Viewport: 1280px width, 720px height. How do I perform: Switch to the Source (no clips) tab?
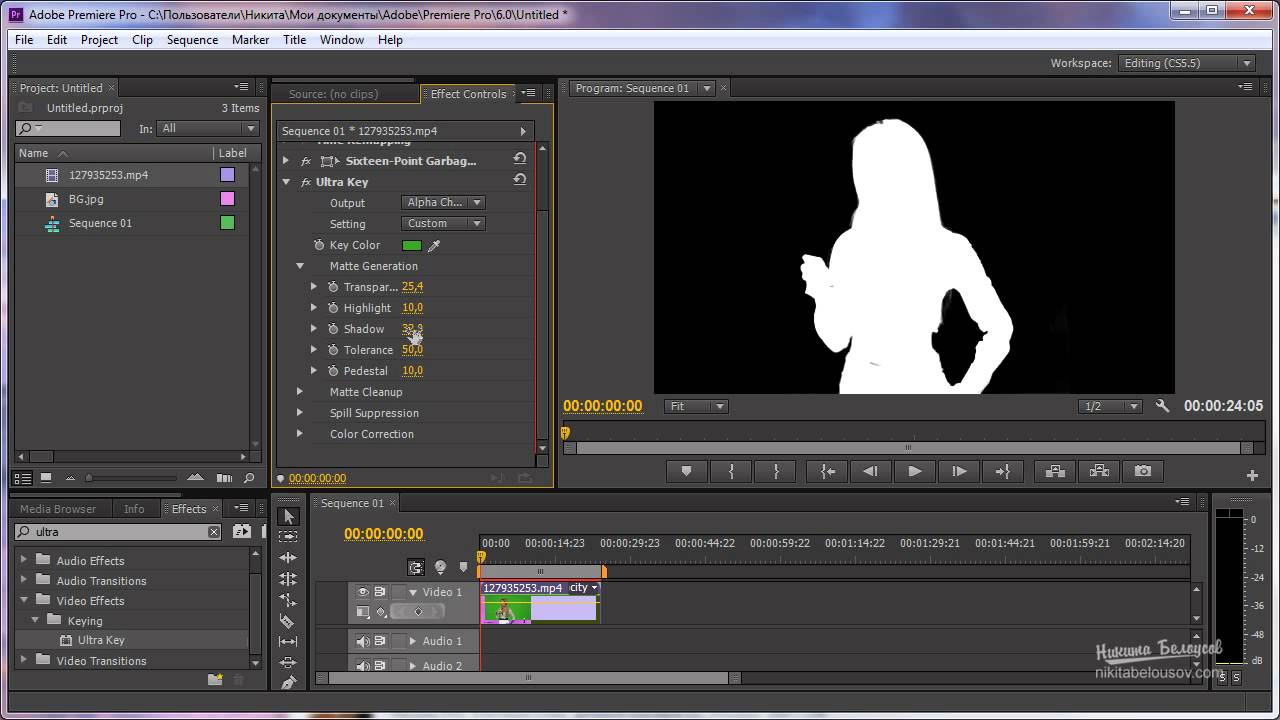coord(333,94)
